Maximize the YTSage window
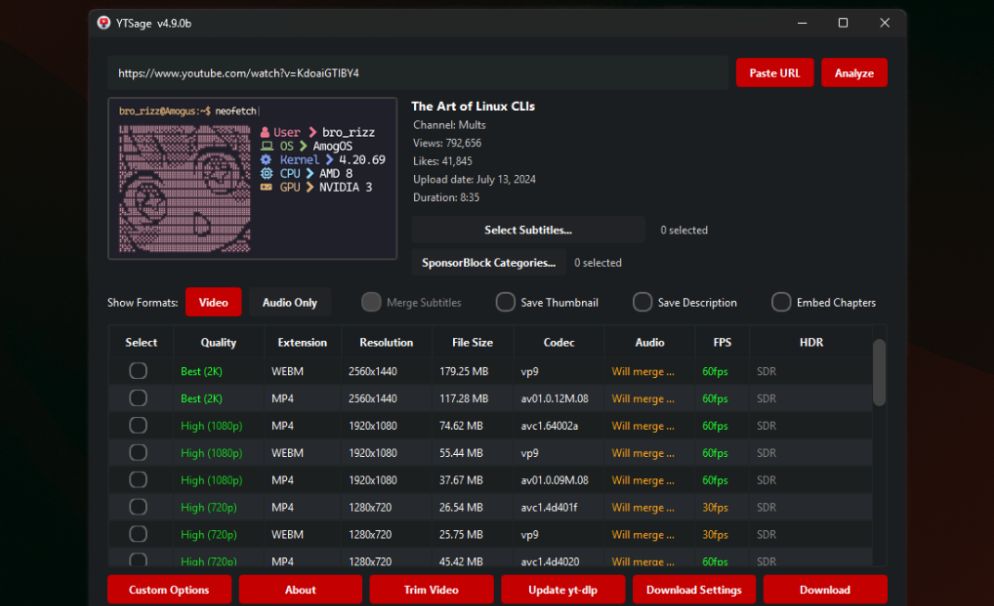The image size is (994, 606). pos(843,23)
